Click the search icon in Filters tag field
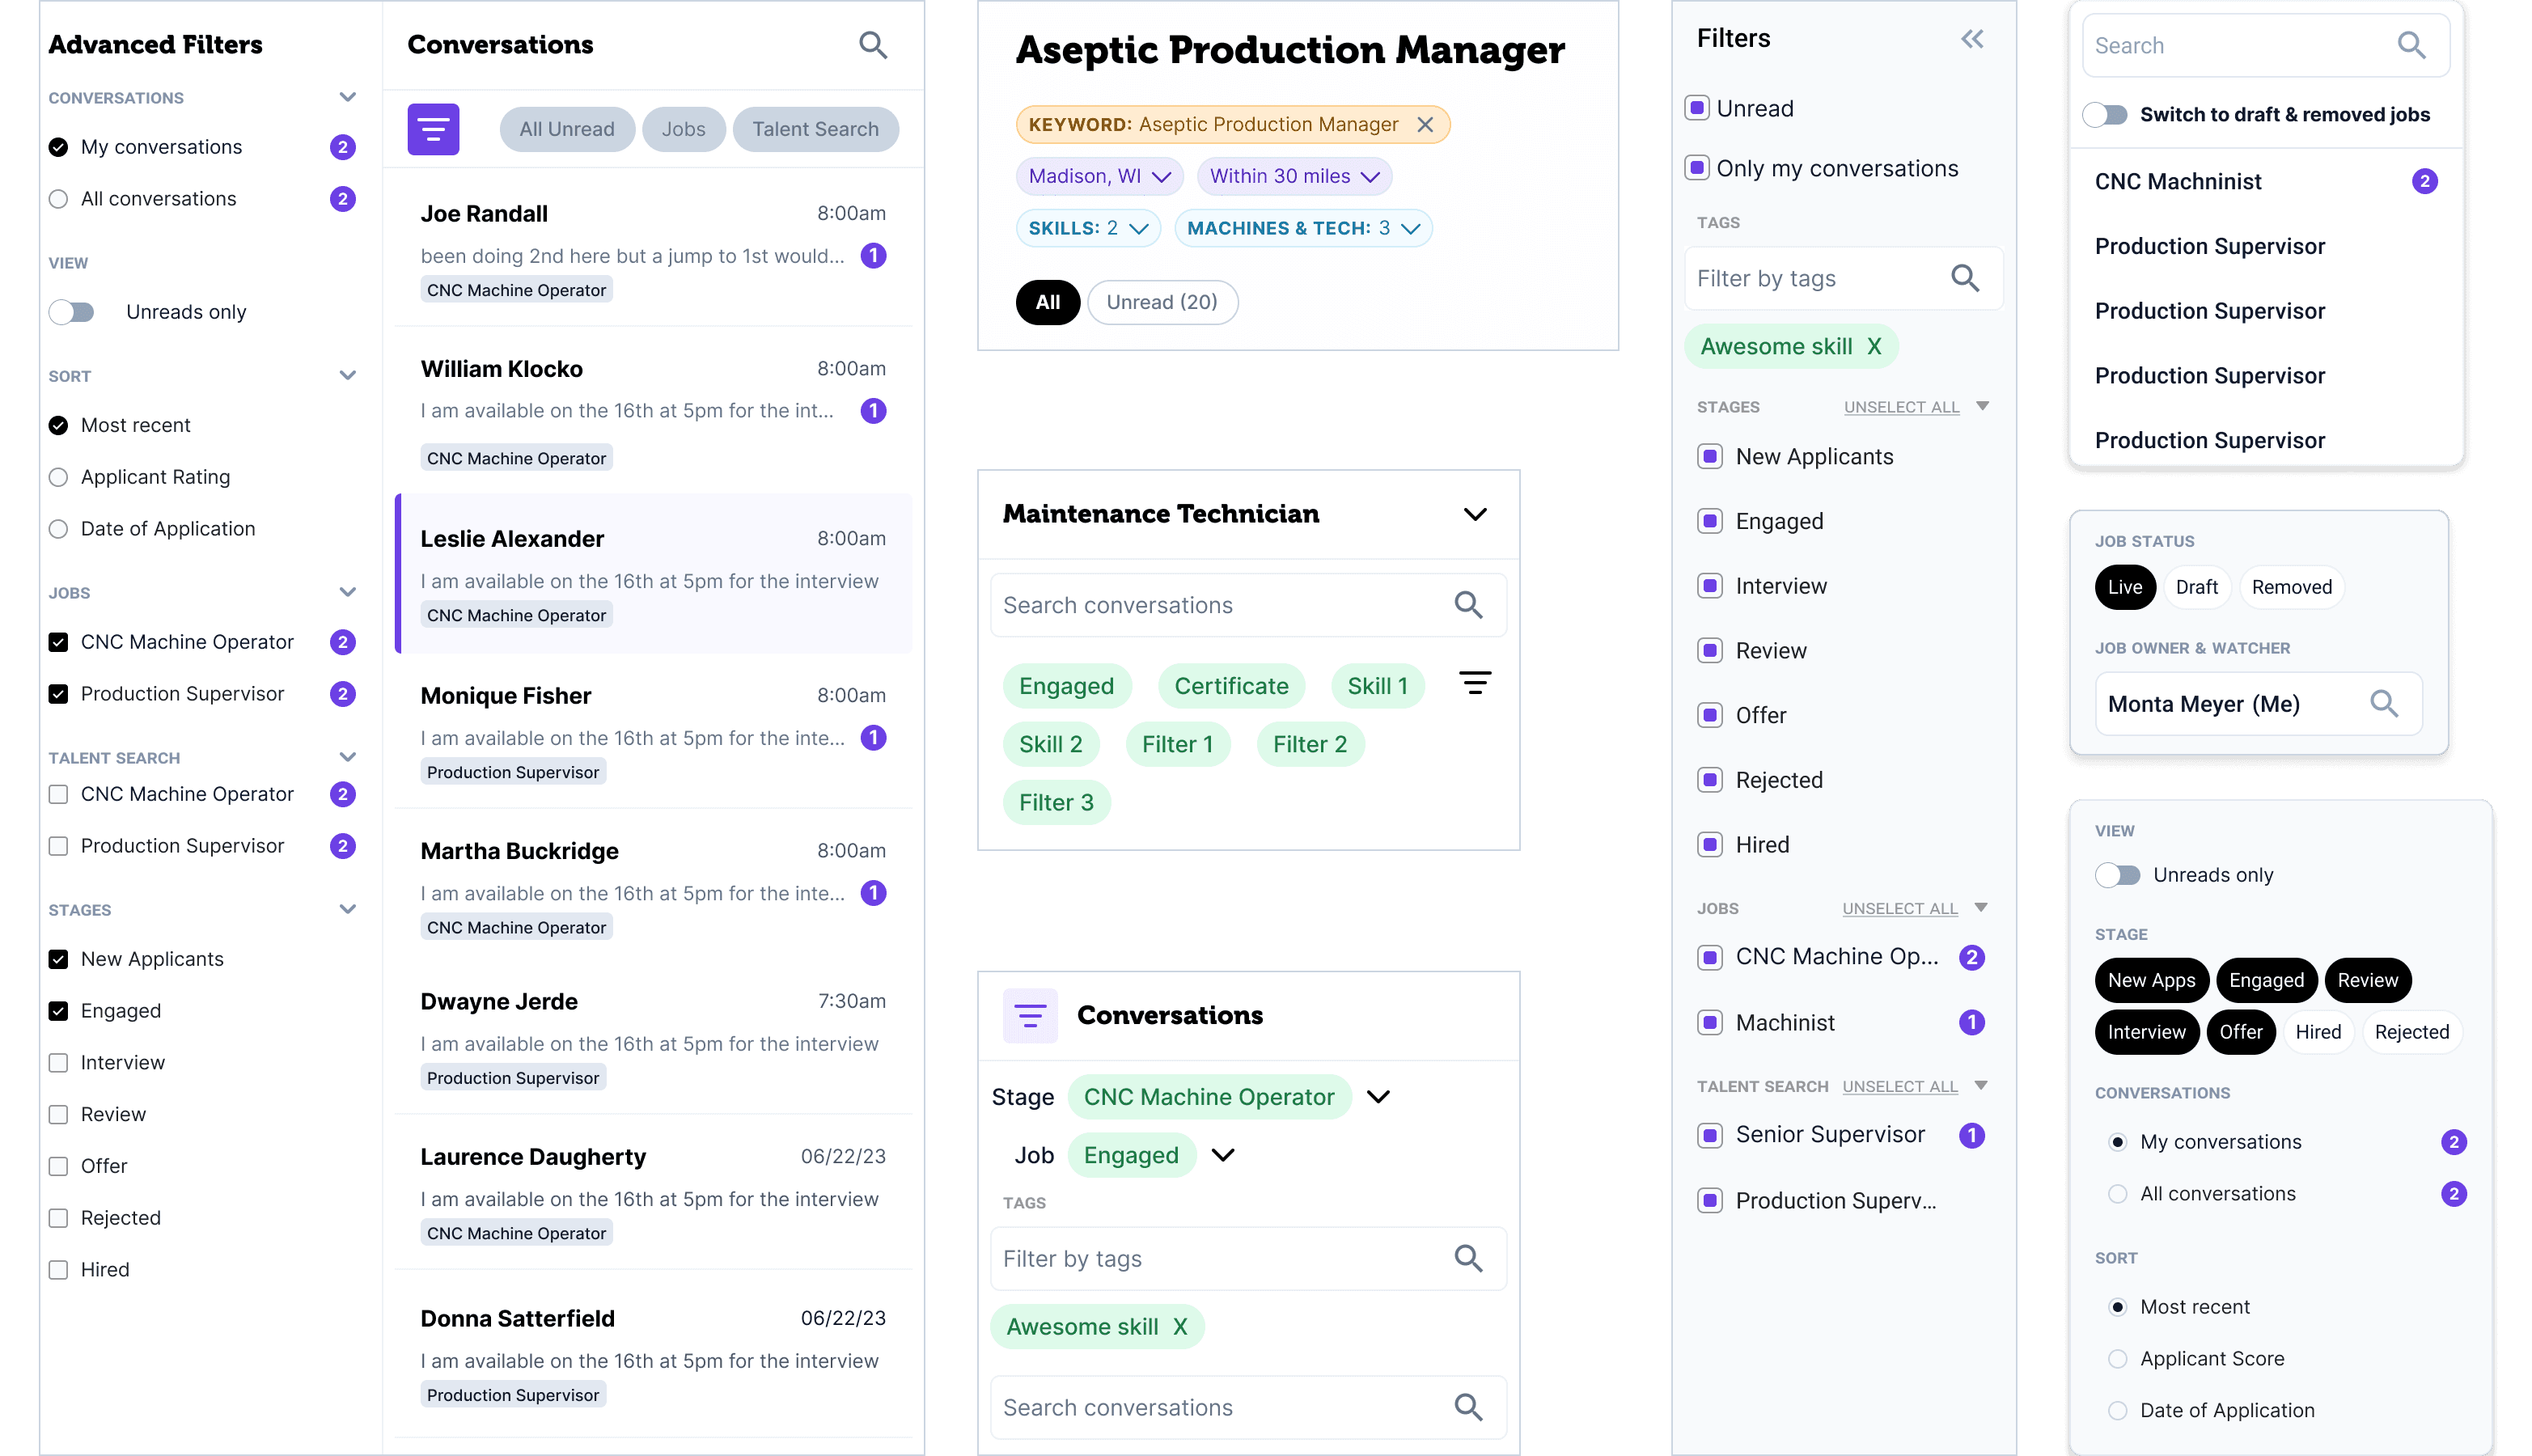Image resolution: width=2532 pixels, height=1456 pixels. pos(1964,278)
